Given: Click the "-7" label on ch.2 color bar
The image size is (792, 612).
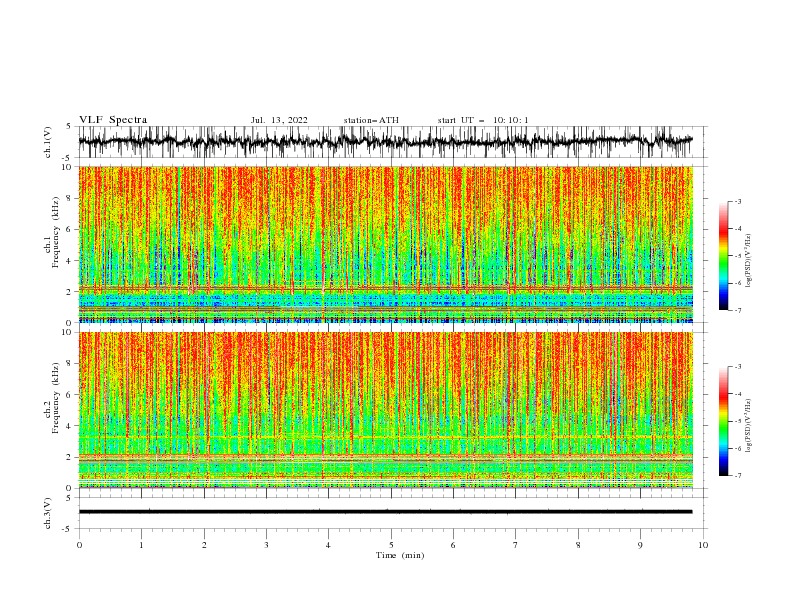Looking at the screenshot, I should (x=738, y=476).
